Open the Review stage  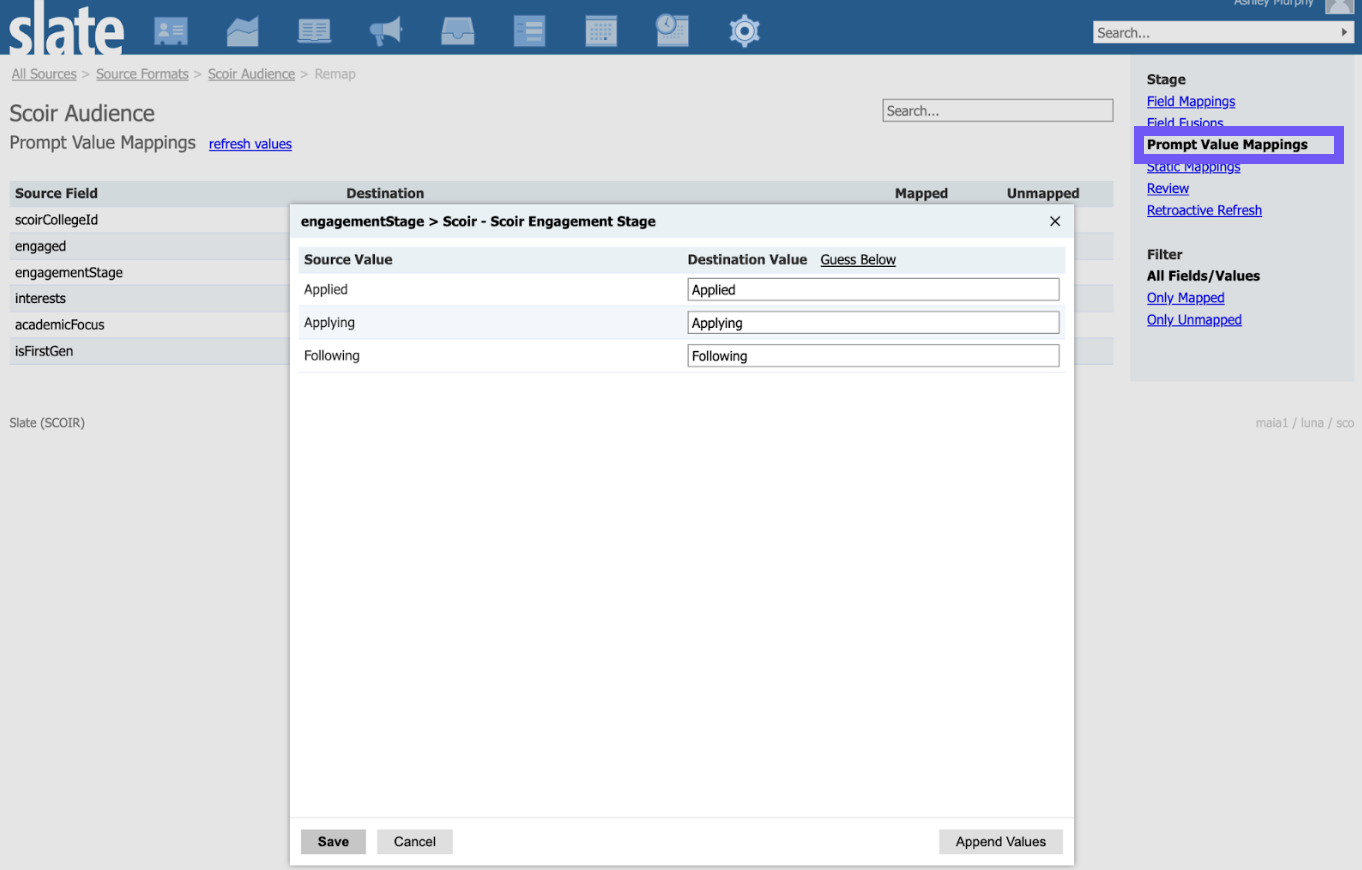1168,188
